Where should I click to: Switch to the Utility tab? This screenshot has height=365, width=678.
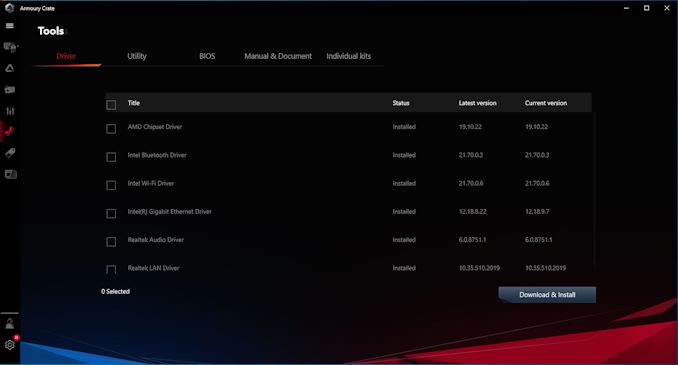137,56
